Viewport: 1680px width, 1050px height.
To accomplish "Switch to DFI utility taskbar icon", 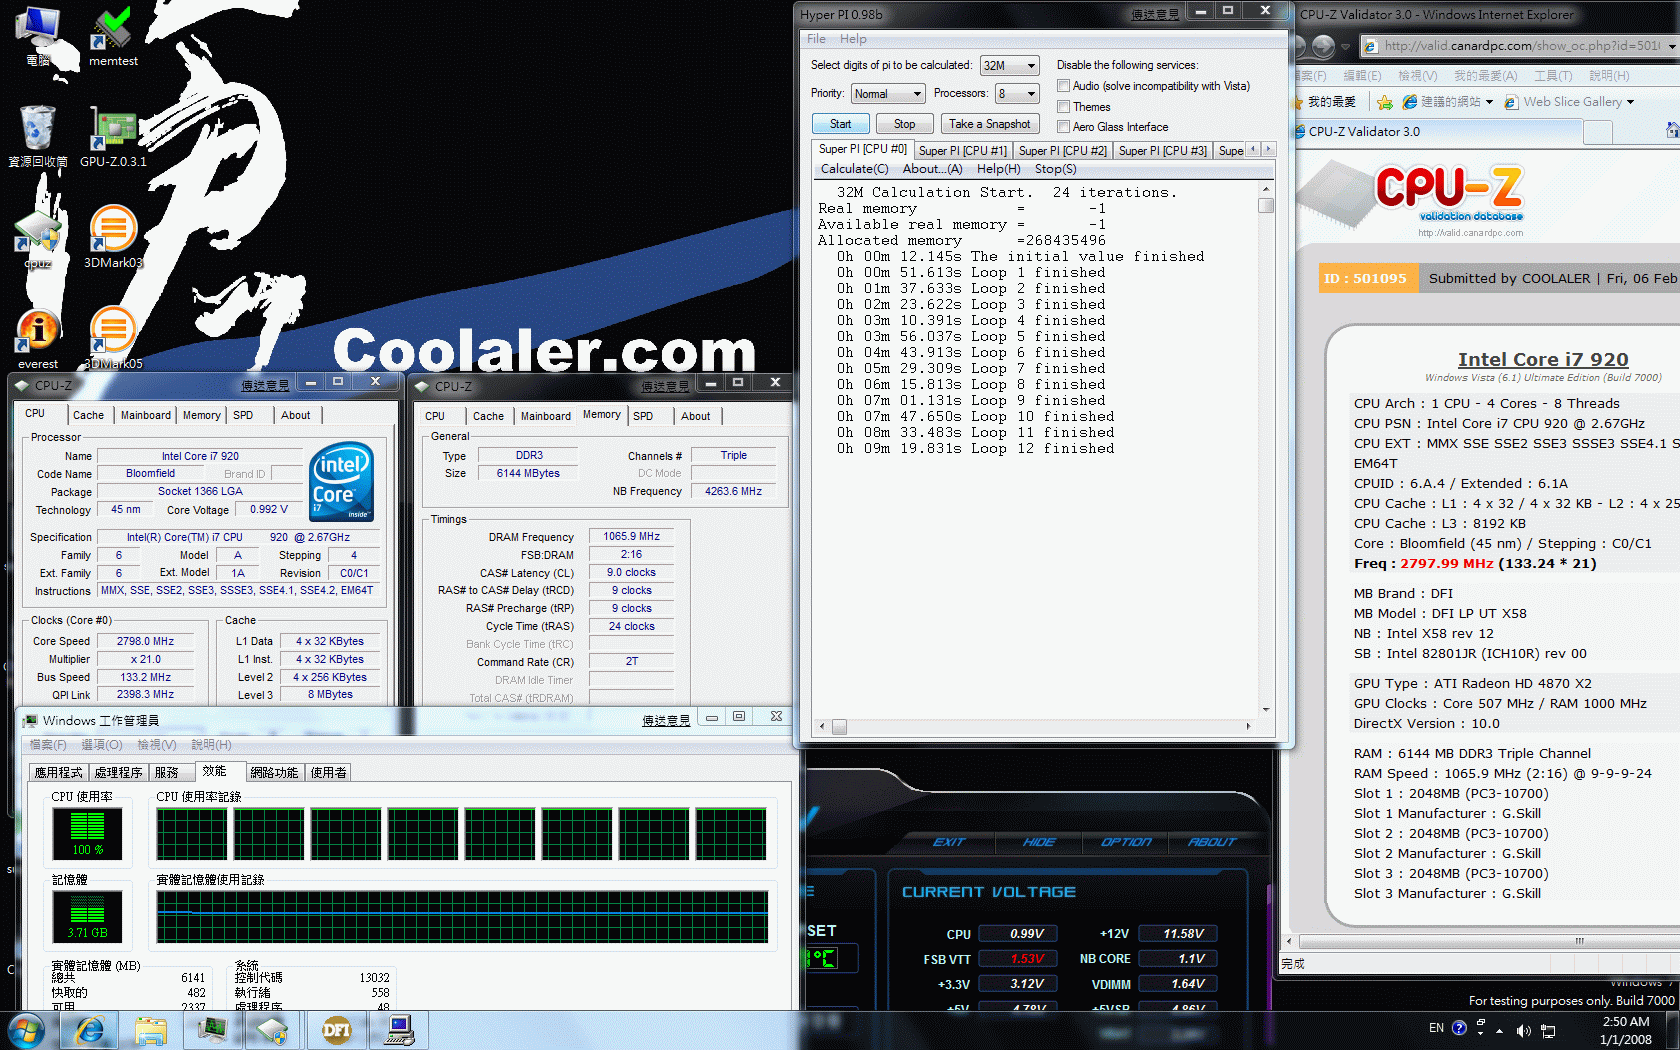I will (x=336, y=1030).
